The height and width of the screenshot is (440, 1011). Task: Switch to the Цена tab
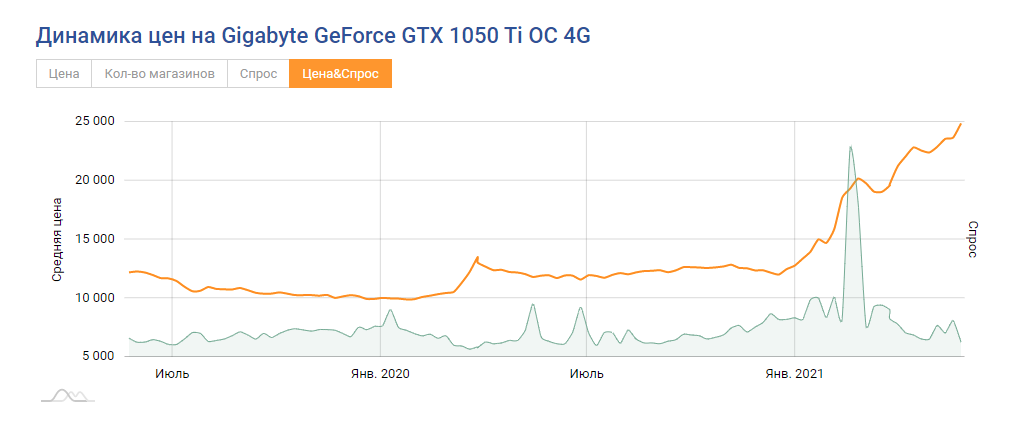tap(64, 74)
